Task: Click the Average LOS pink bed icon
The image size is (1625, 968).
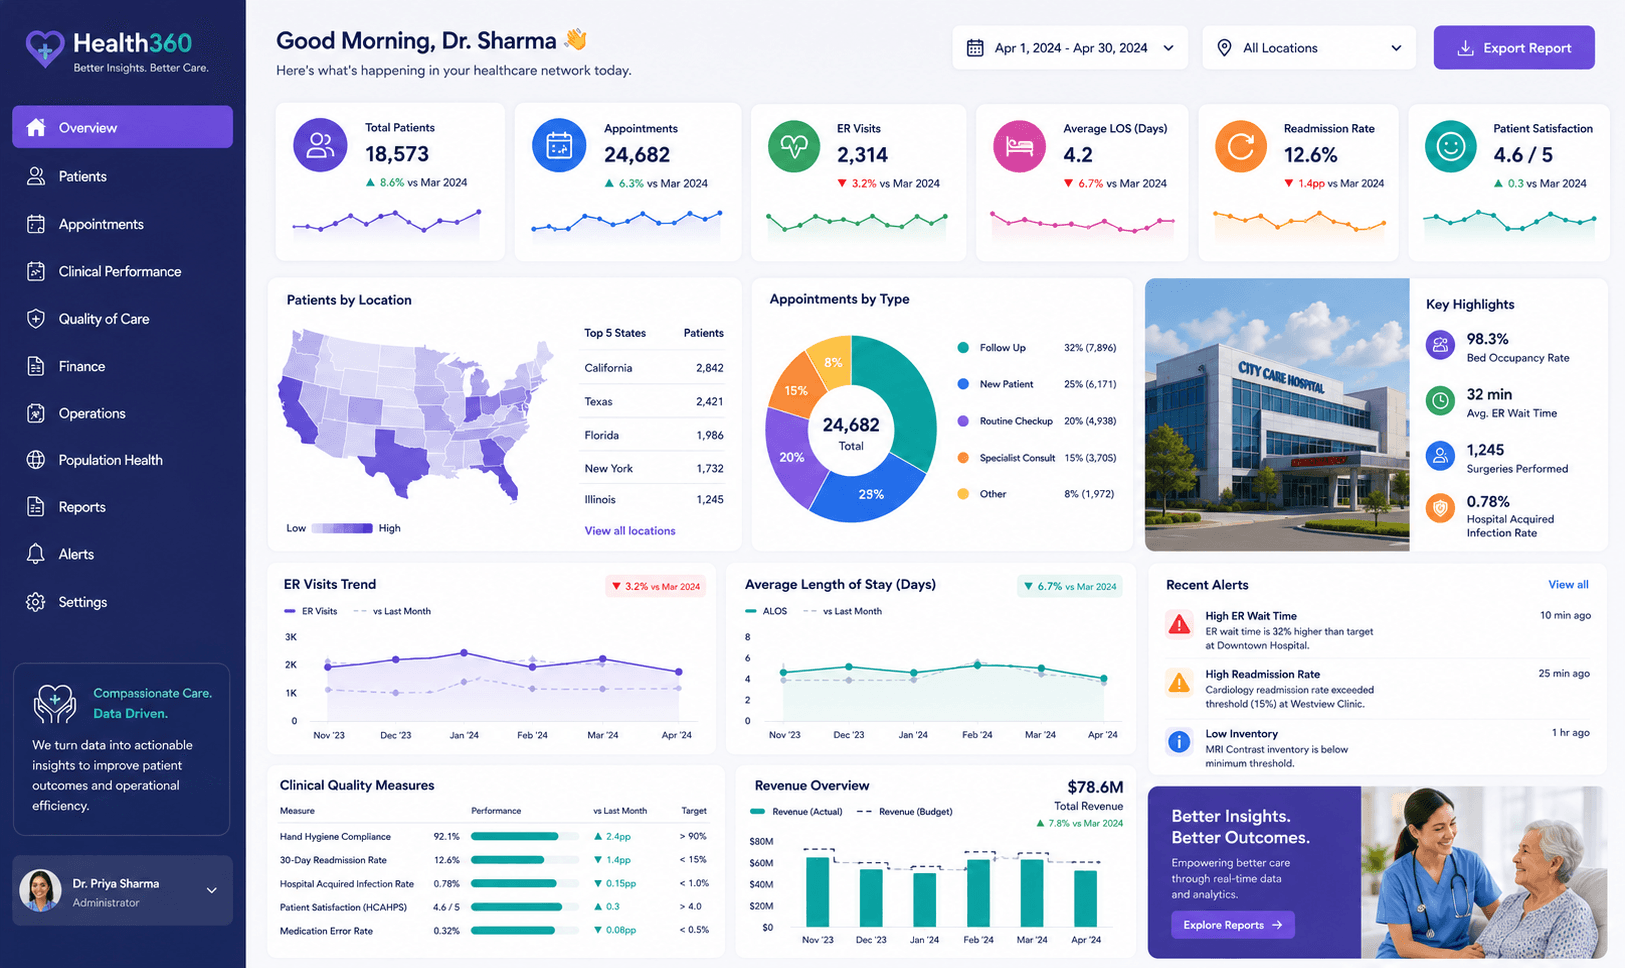Action: (1019, 146)
